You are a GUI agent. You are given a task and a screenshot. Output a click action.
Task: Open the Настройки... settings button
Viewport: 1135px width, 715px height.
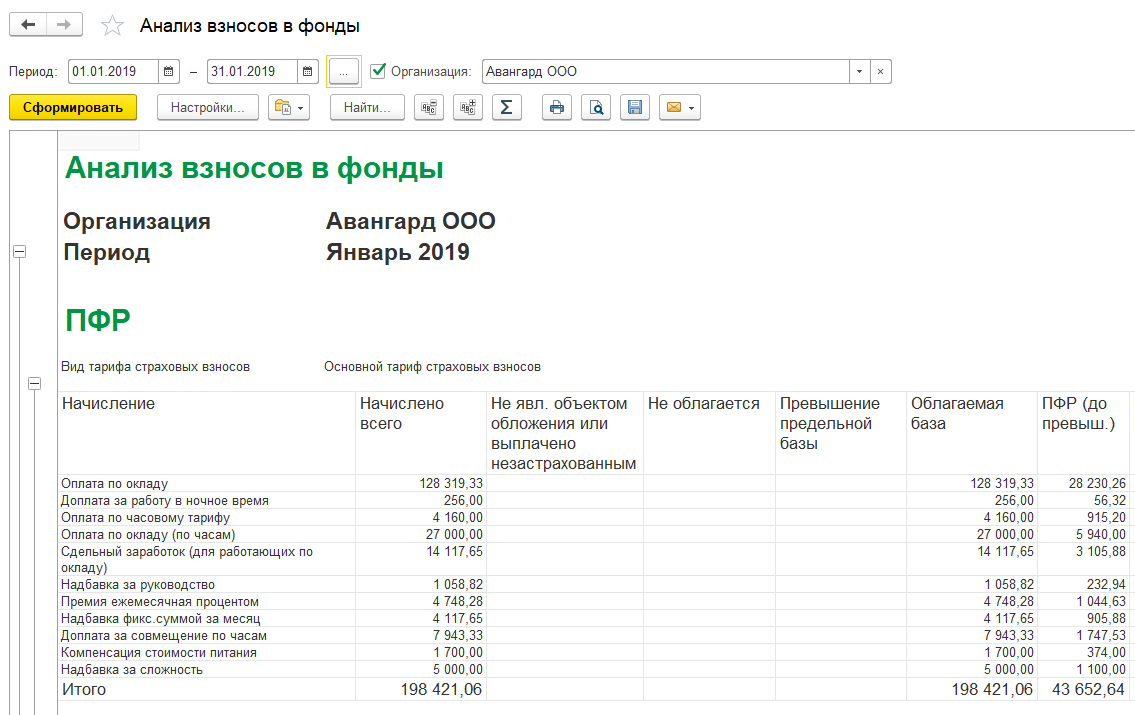(207, 108)
